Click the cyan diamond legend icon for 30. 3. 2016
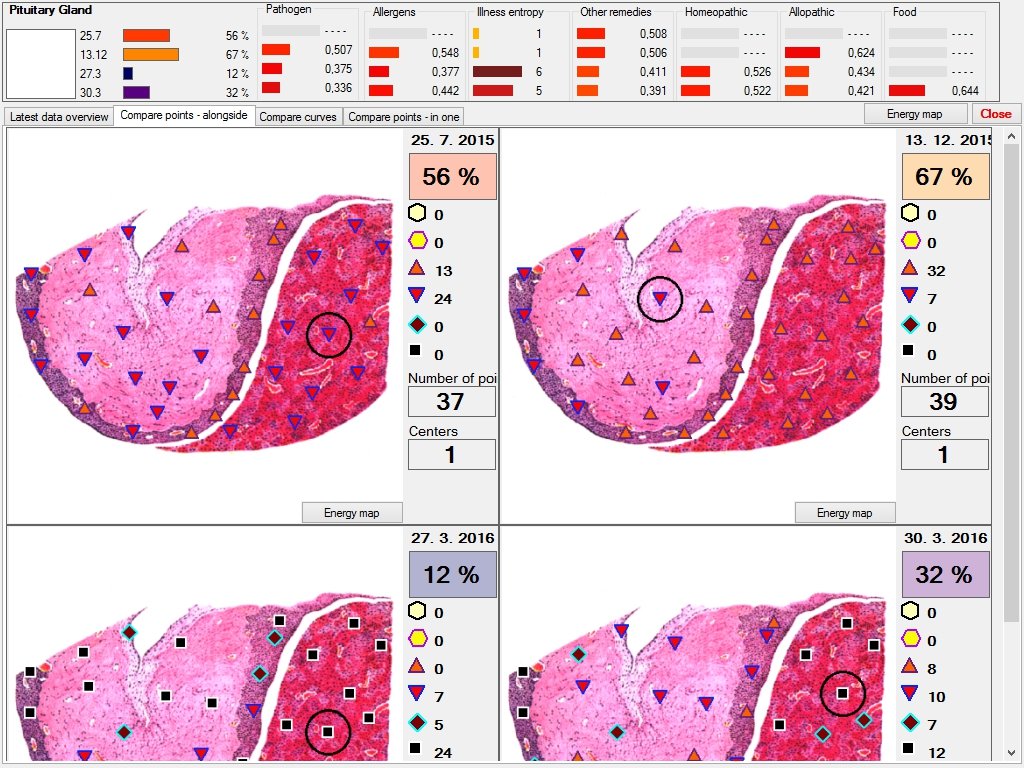1024x768 pixels. tap(910, 722)
